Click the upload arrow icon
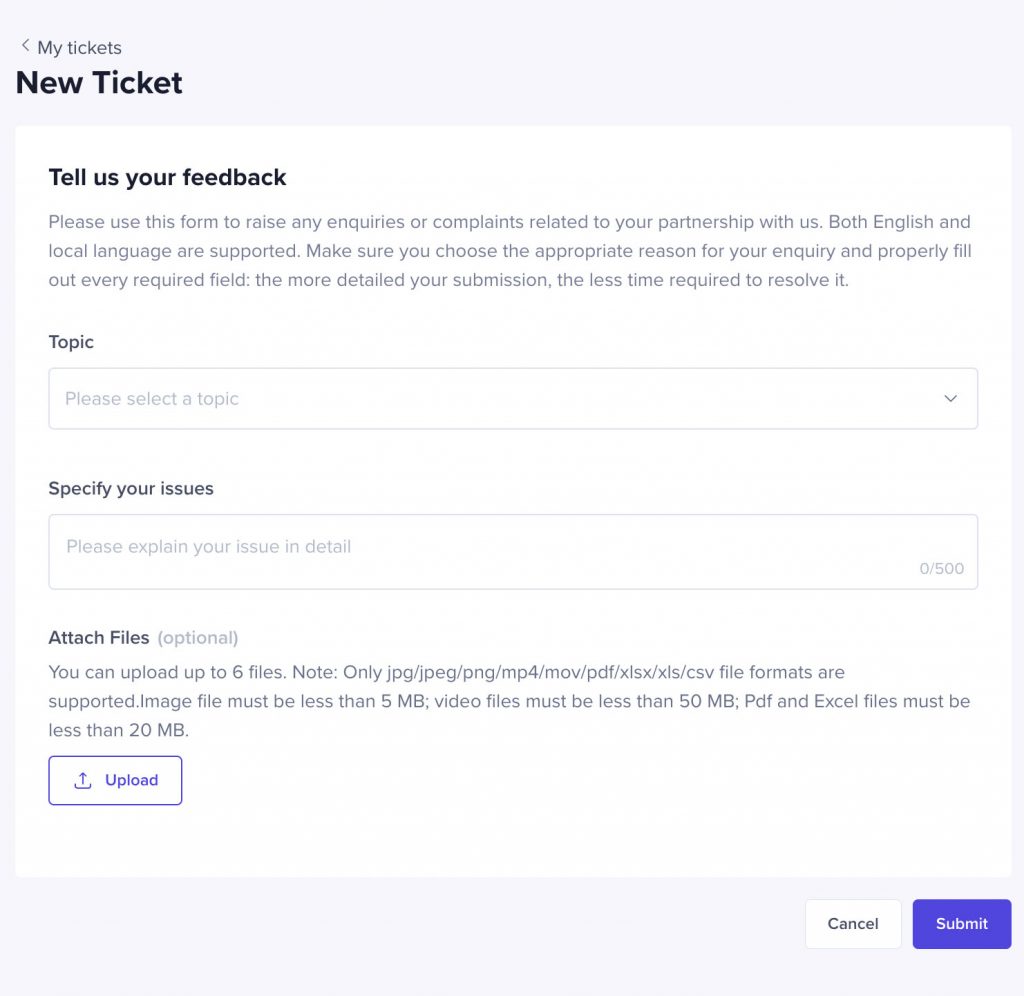1024x996 pixels. [x=83, y=780]
